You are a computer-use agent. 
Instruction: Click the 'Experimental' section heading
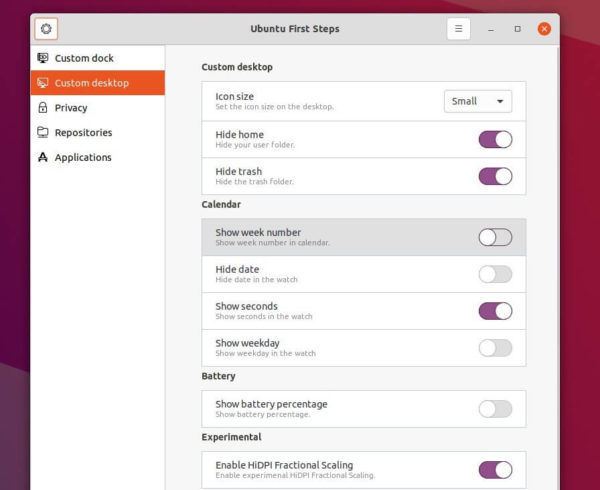tap(232, 437)
